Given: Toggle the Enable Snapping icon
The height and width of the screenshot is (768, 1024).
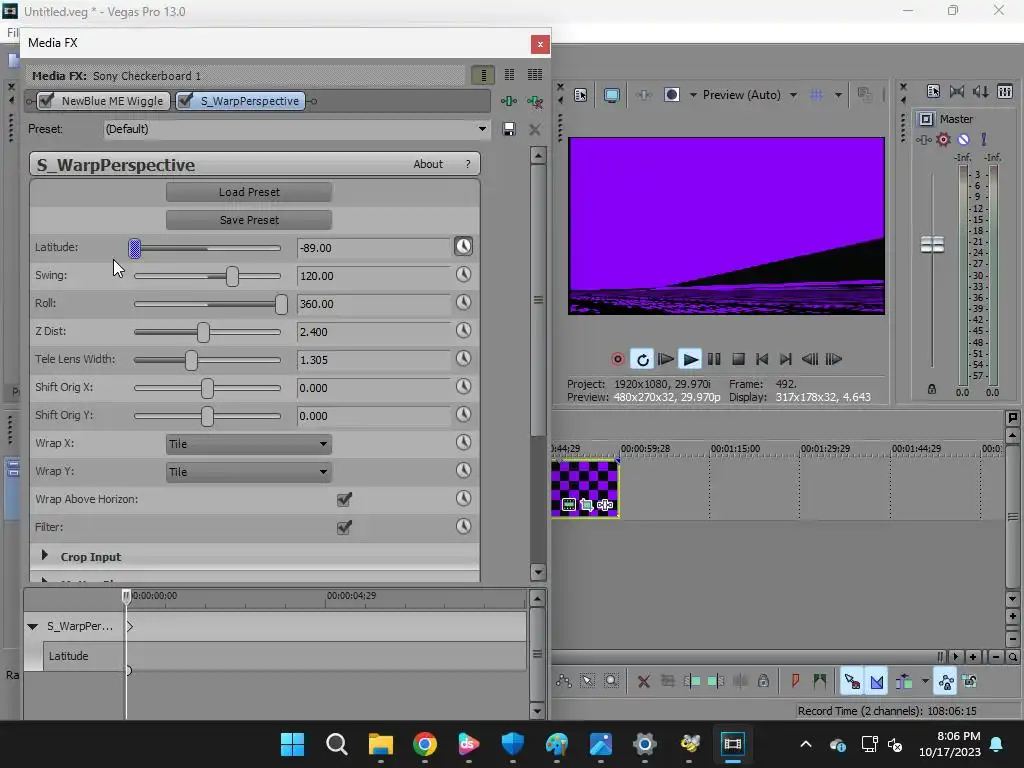Looking at the screenshot, I should pyautogui.click(x=852, y=682).
